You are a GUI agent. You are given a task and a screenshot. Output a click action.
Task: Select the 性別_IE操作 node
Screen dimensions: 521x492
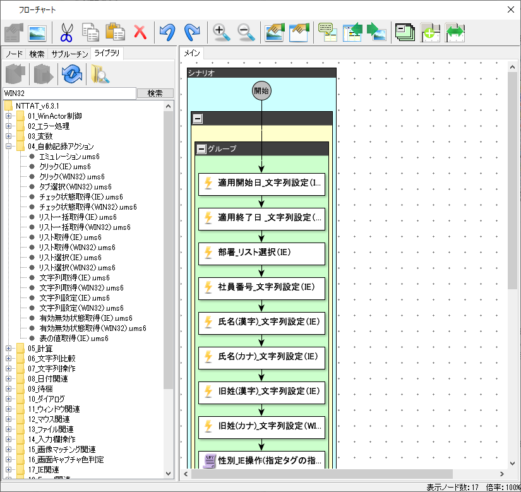click(261, 460)
